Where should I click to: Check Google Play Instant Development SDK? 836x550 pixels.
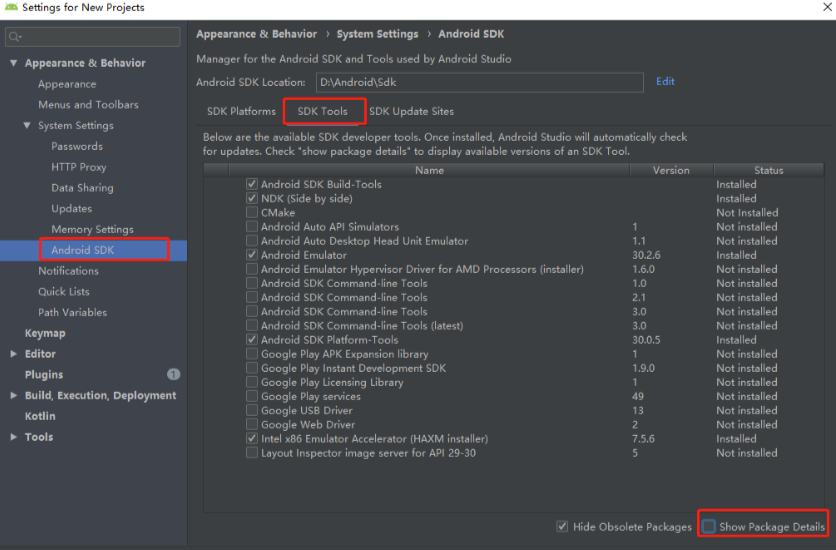pyautogui.click(x=252, y=368)
